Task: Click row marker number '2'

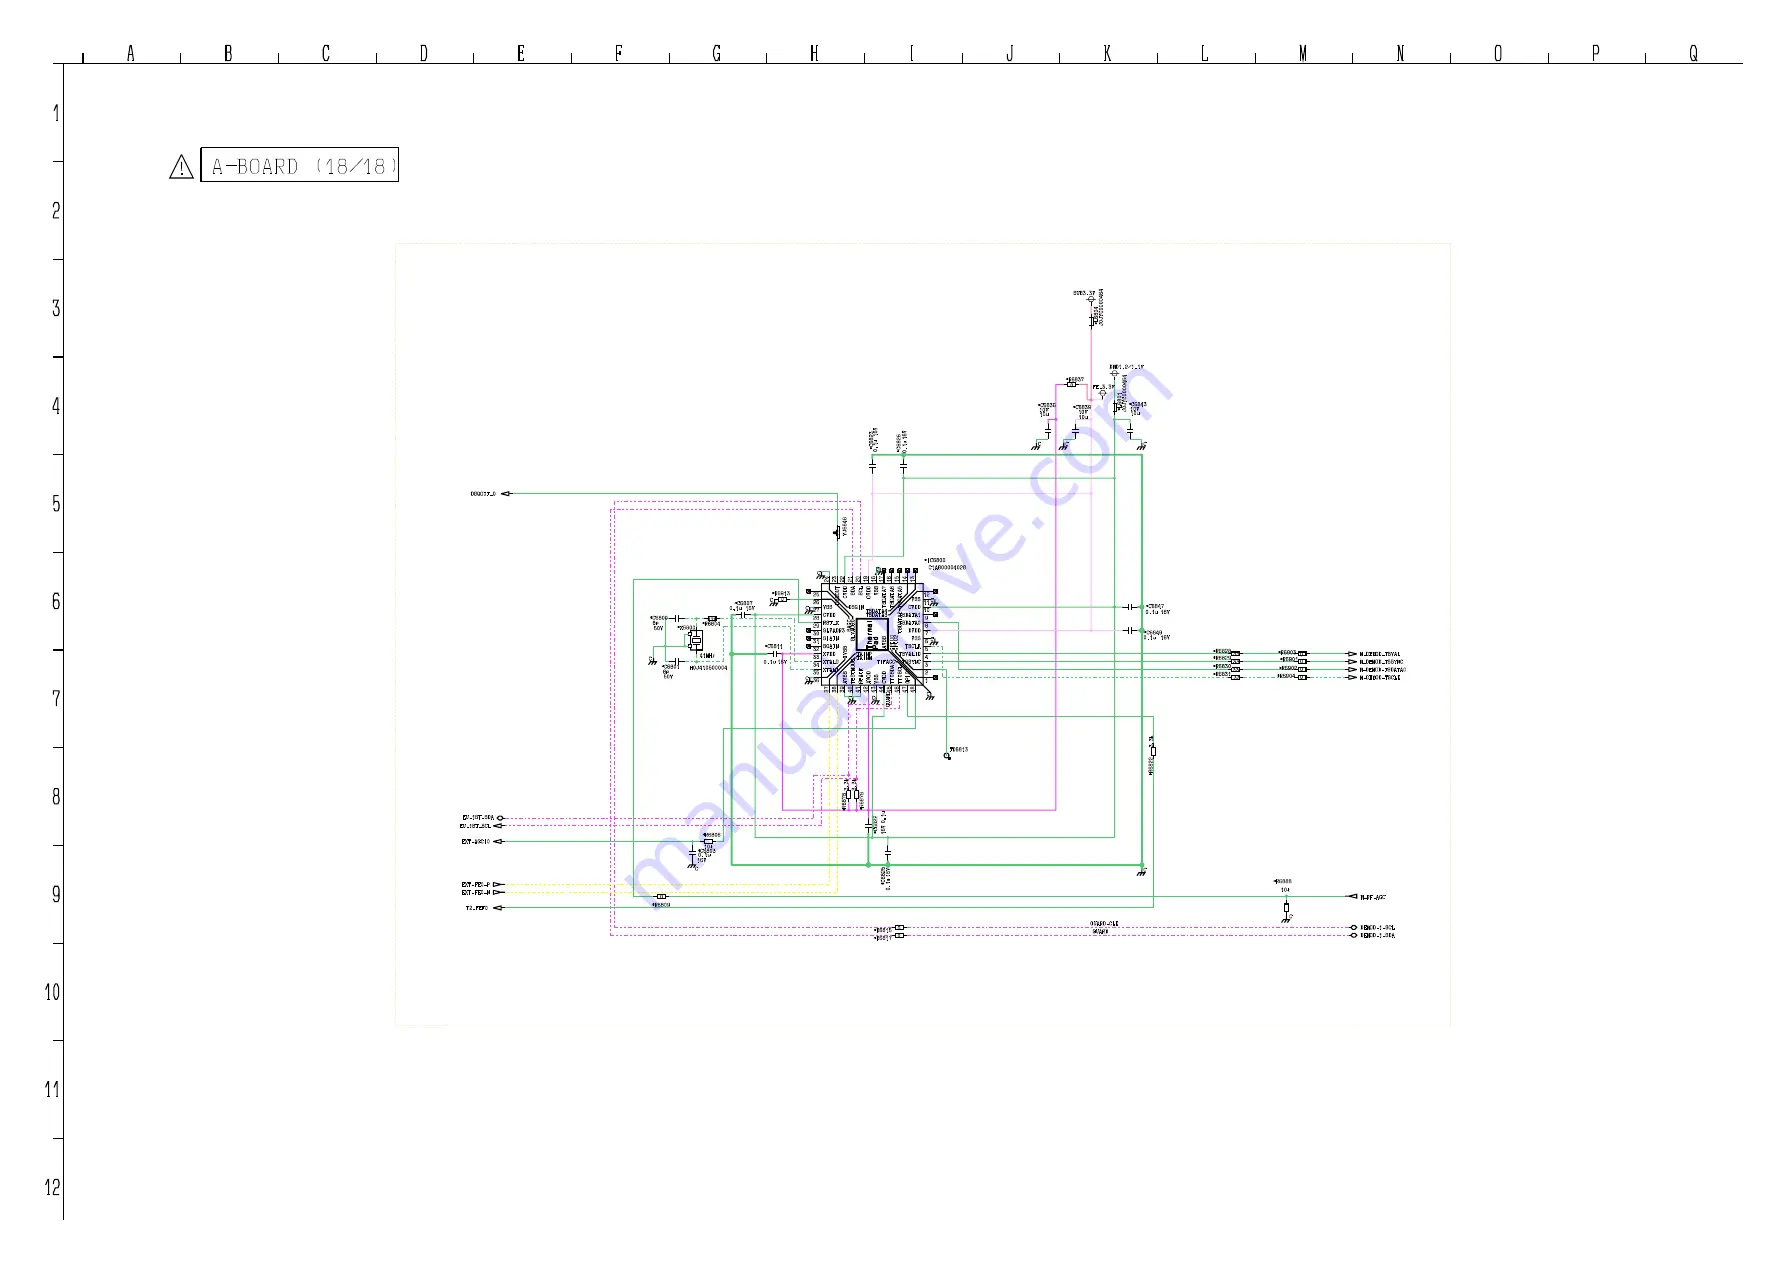Action: pos(56,211)
